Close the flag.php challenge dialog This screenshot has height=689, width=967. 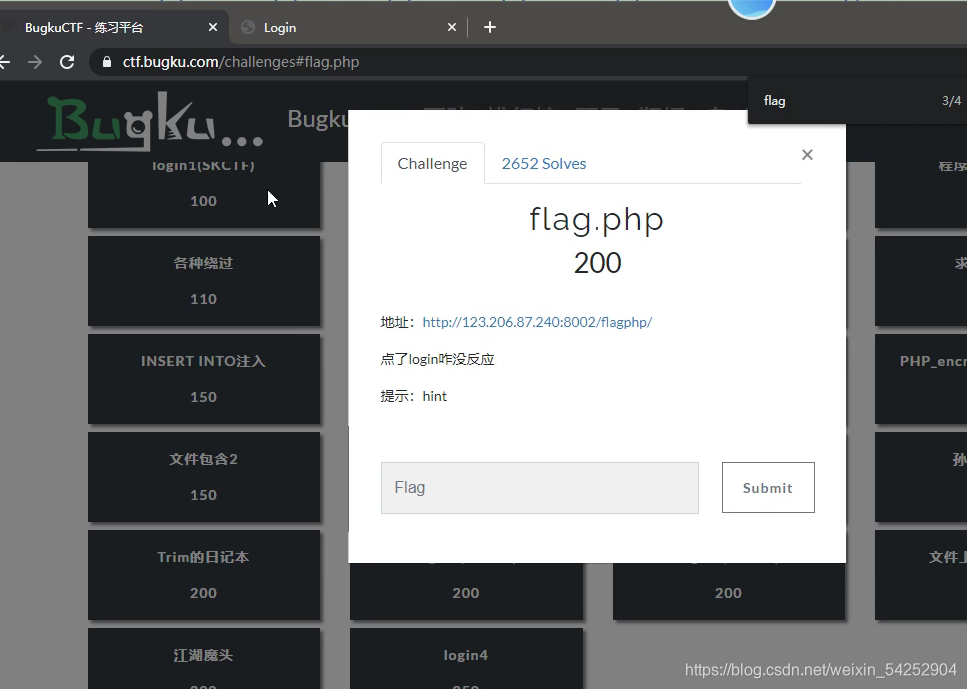click(807, 155)
